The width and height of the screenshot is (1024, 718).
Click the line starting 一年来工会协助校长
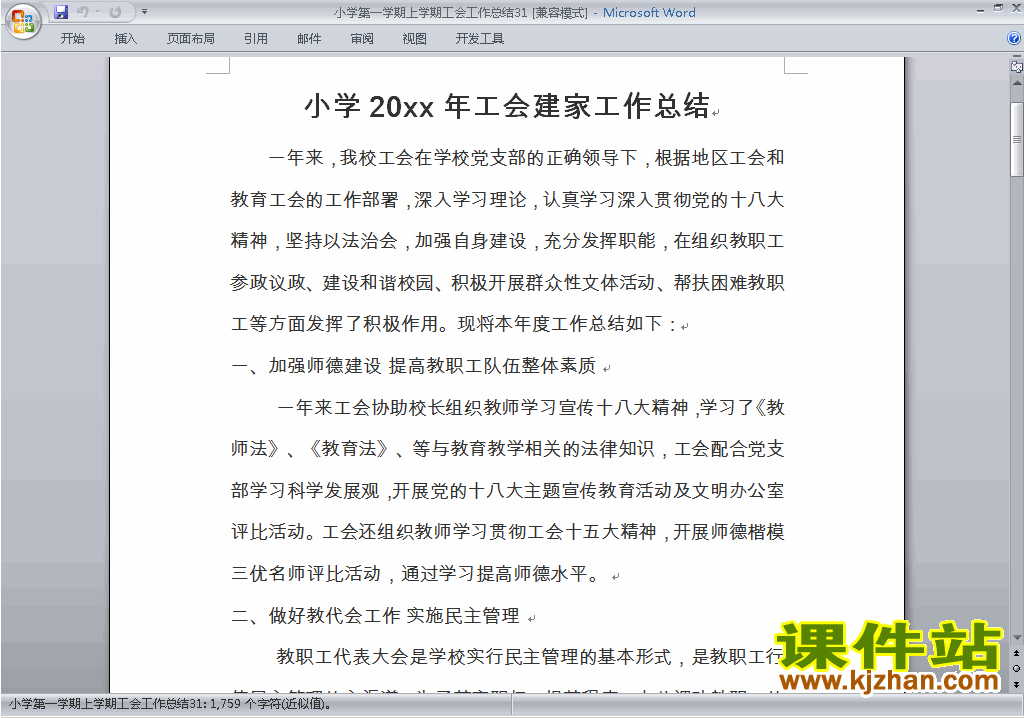point(531,408)
